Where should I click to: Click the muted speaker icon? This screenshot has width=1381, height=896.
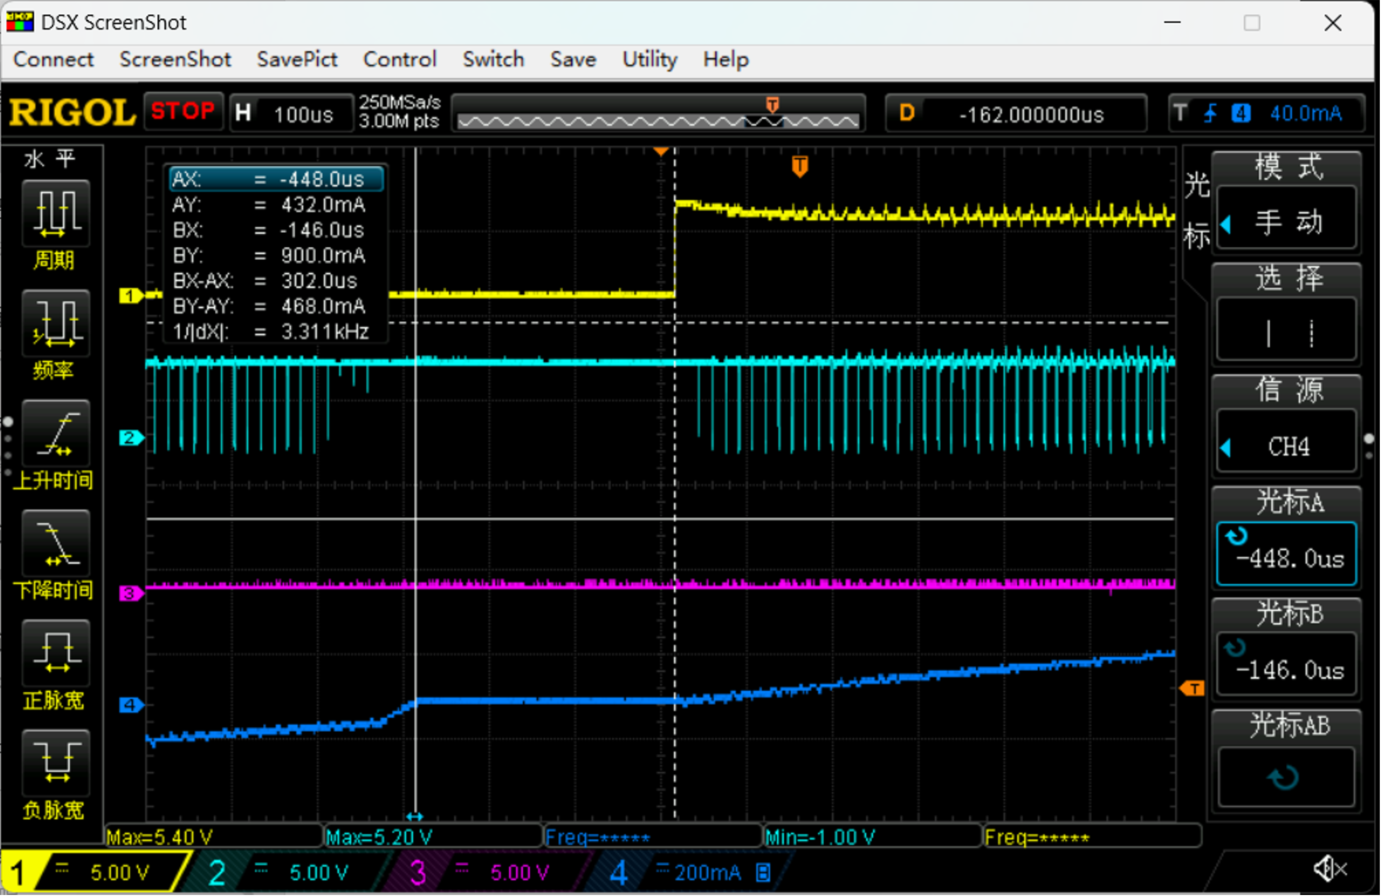click(1329, 869)
